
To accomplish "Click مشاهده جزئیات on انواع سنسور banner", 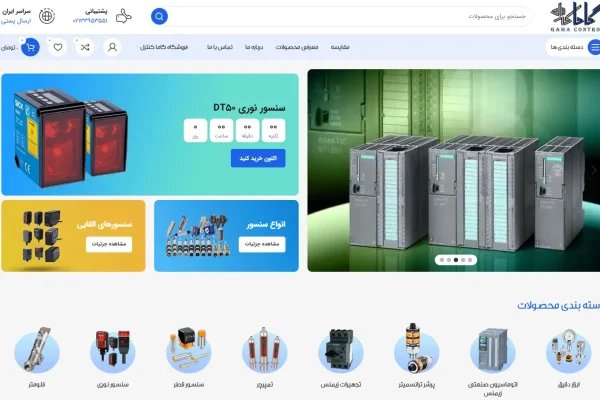I will click(267, 245).
